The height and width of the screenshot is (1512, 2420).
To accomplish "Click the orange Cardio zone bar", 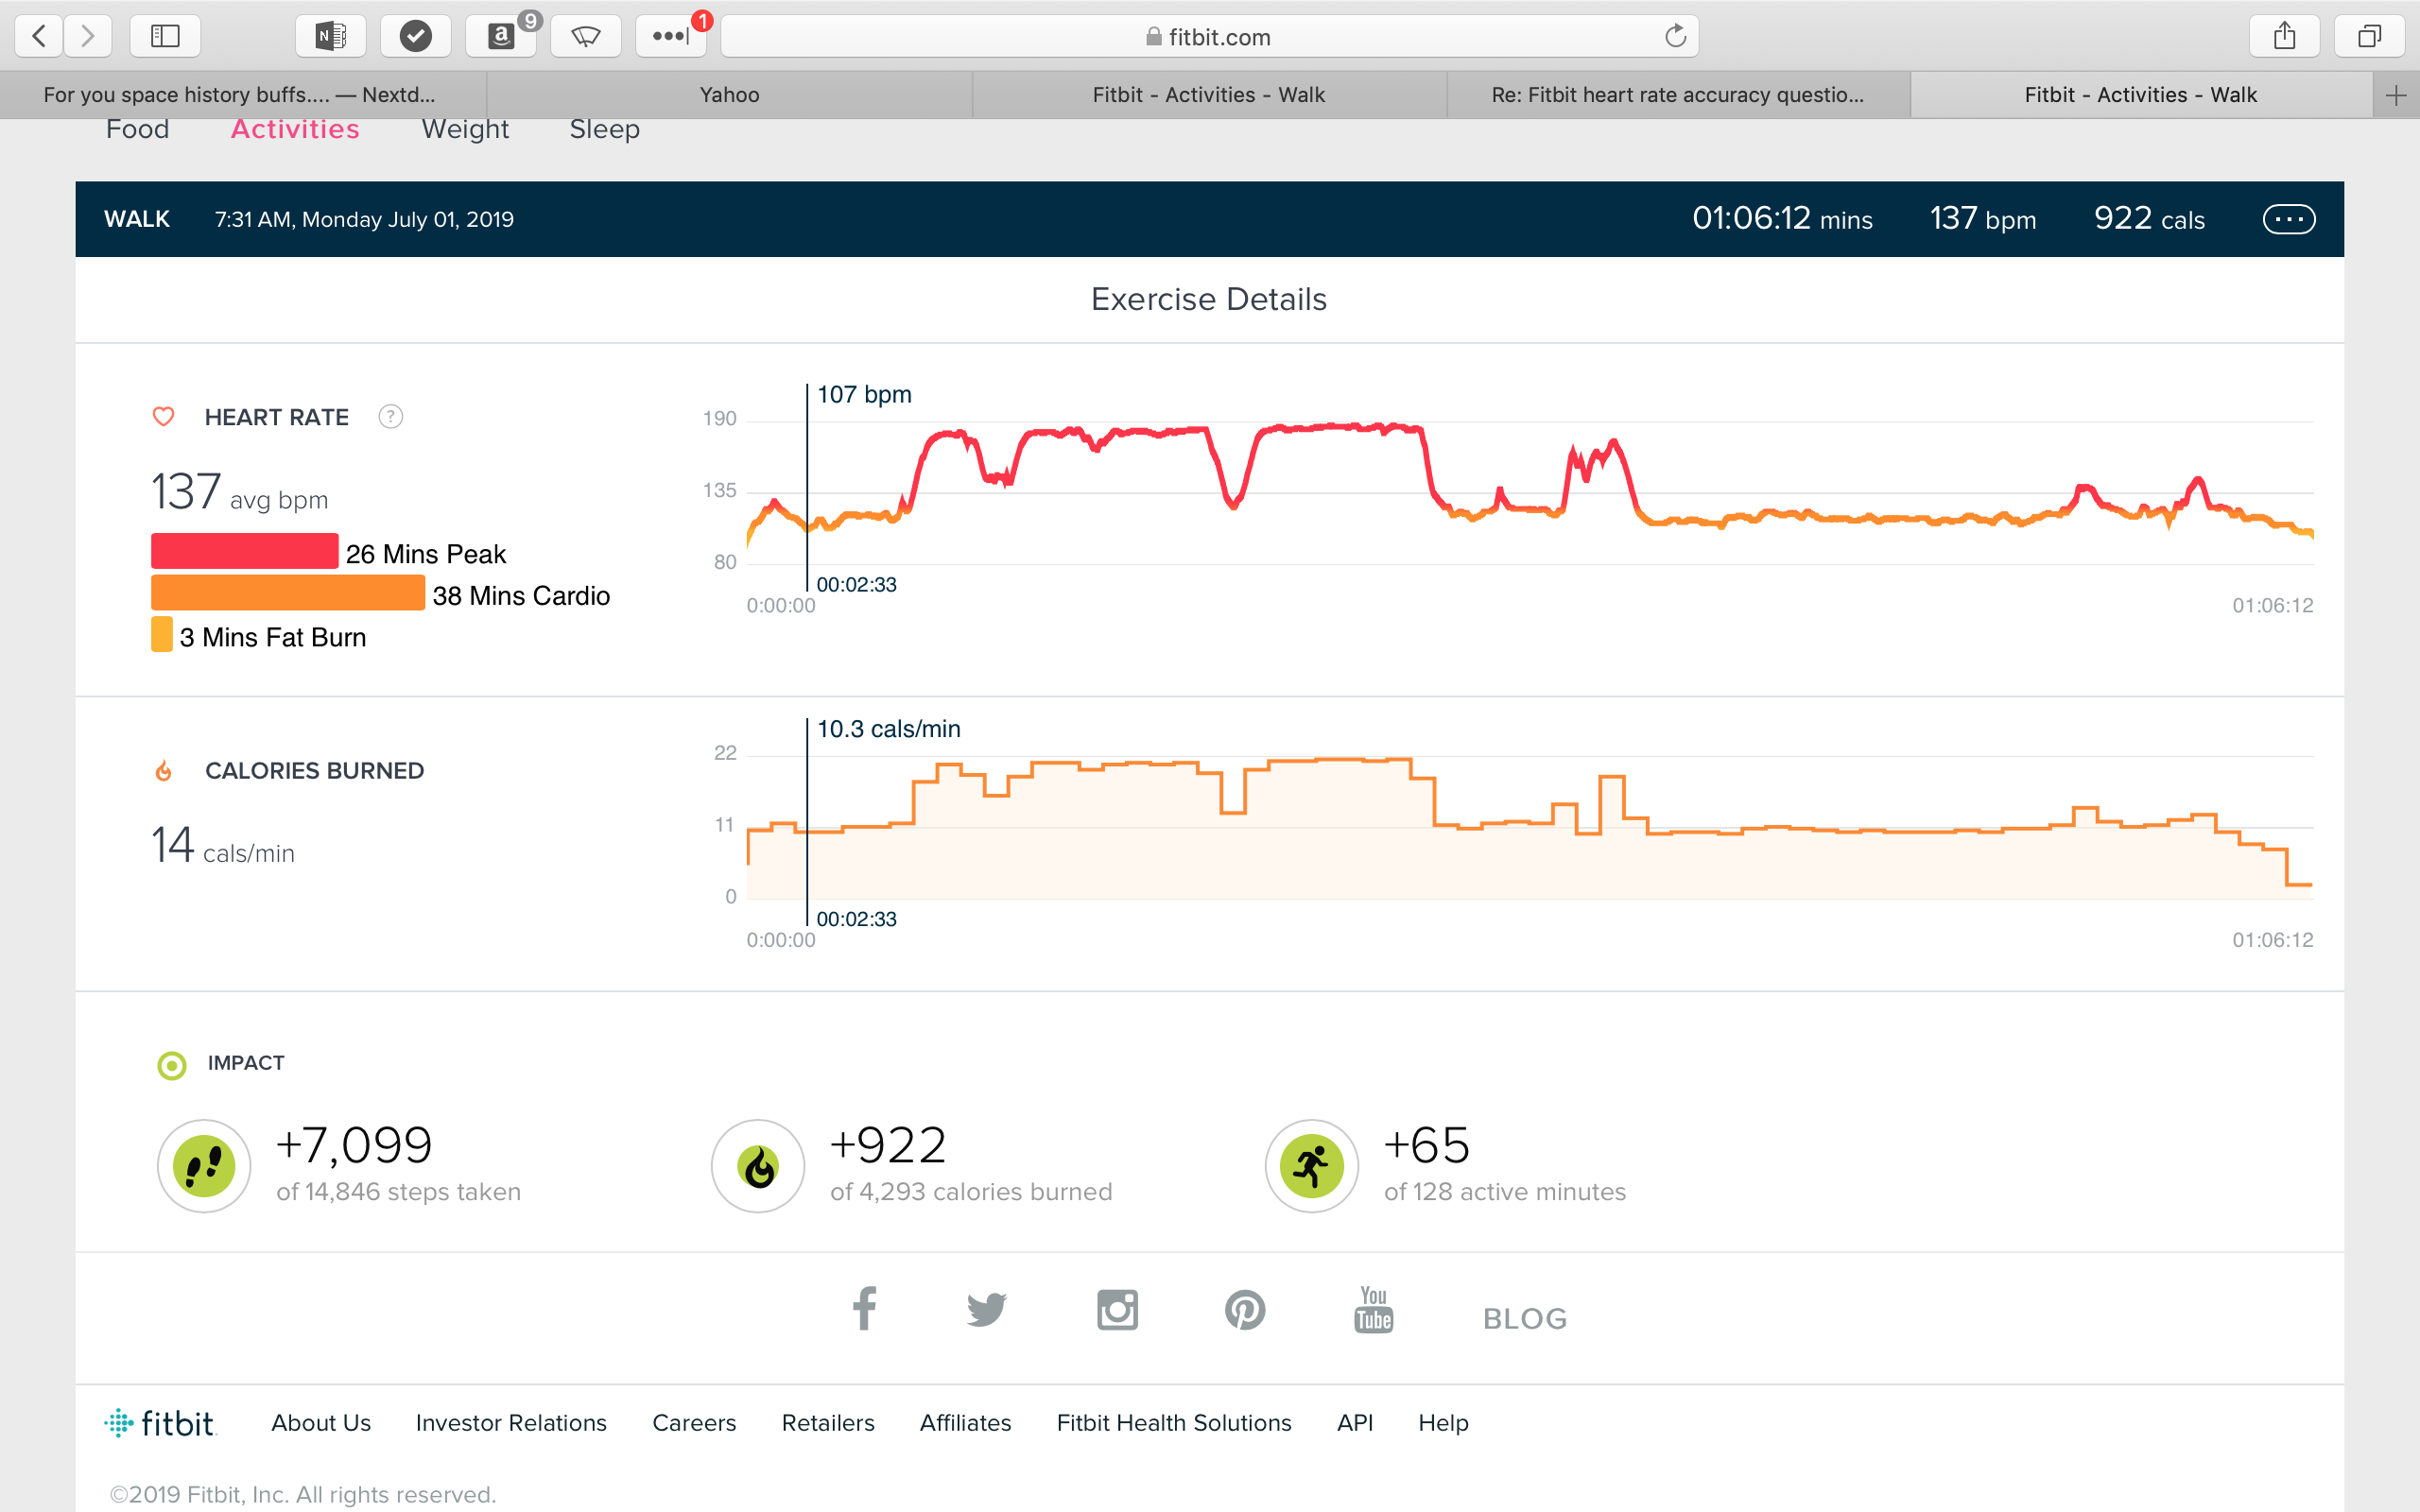I will pyautogui.click(x=288, y=593).
